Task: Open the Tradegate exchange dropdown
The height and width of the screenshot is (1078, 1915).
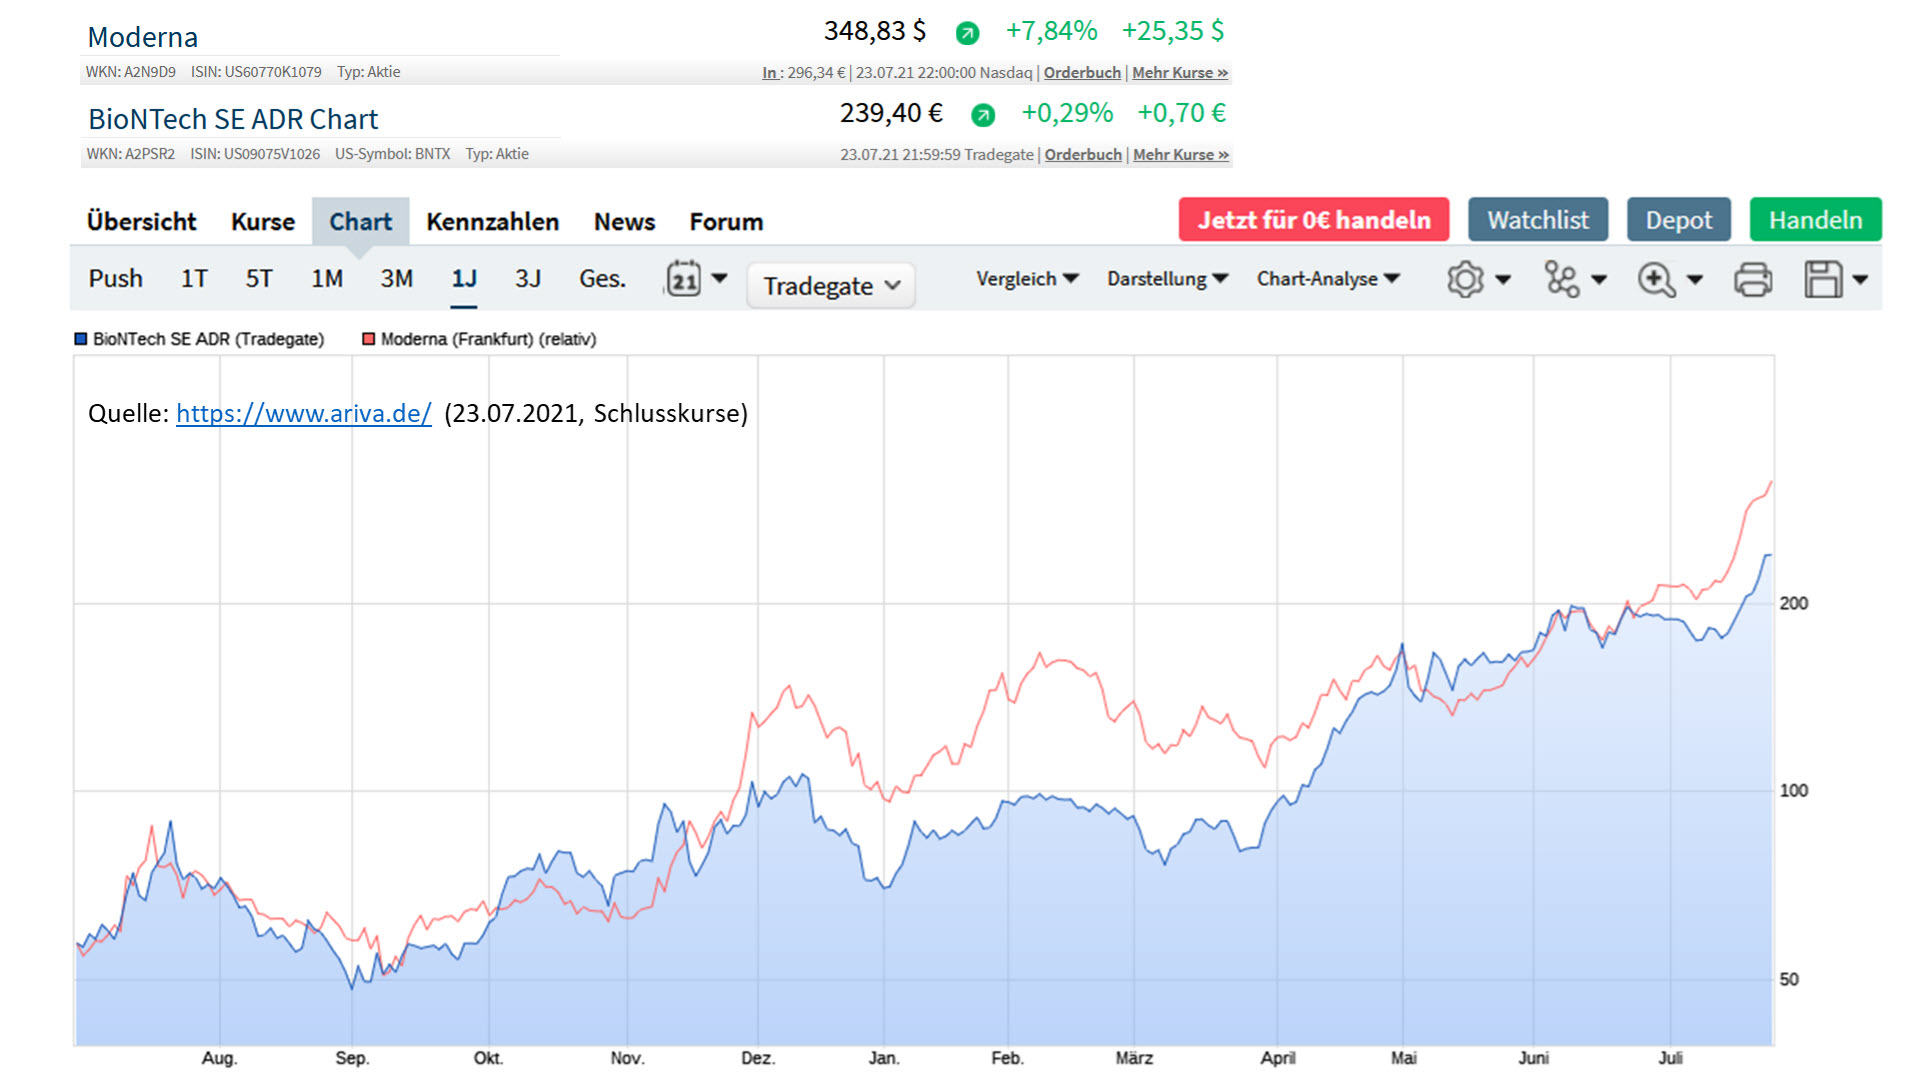Action: coord(831,286)
